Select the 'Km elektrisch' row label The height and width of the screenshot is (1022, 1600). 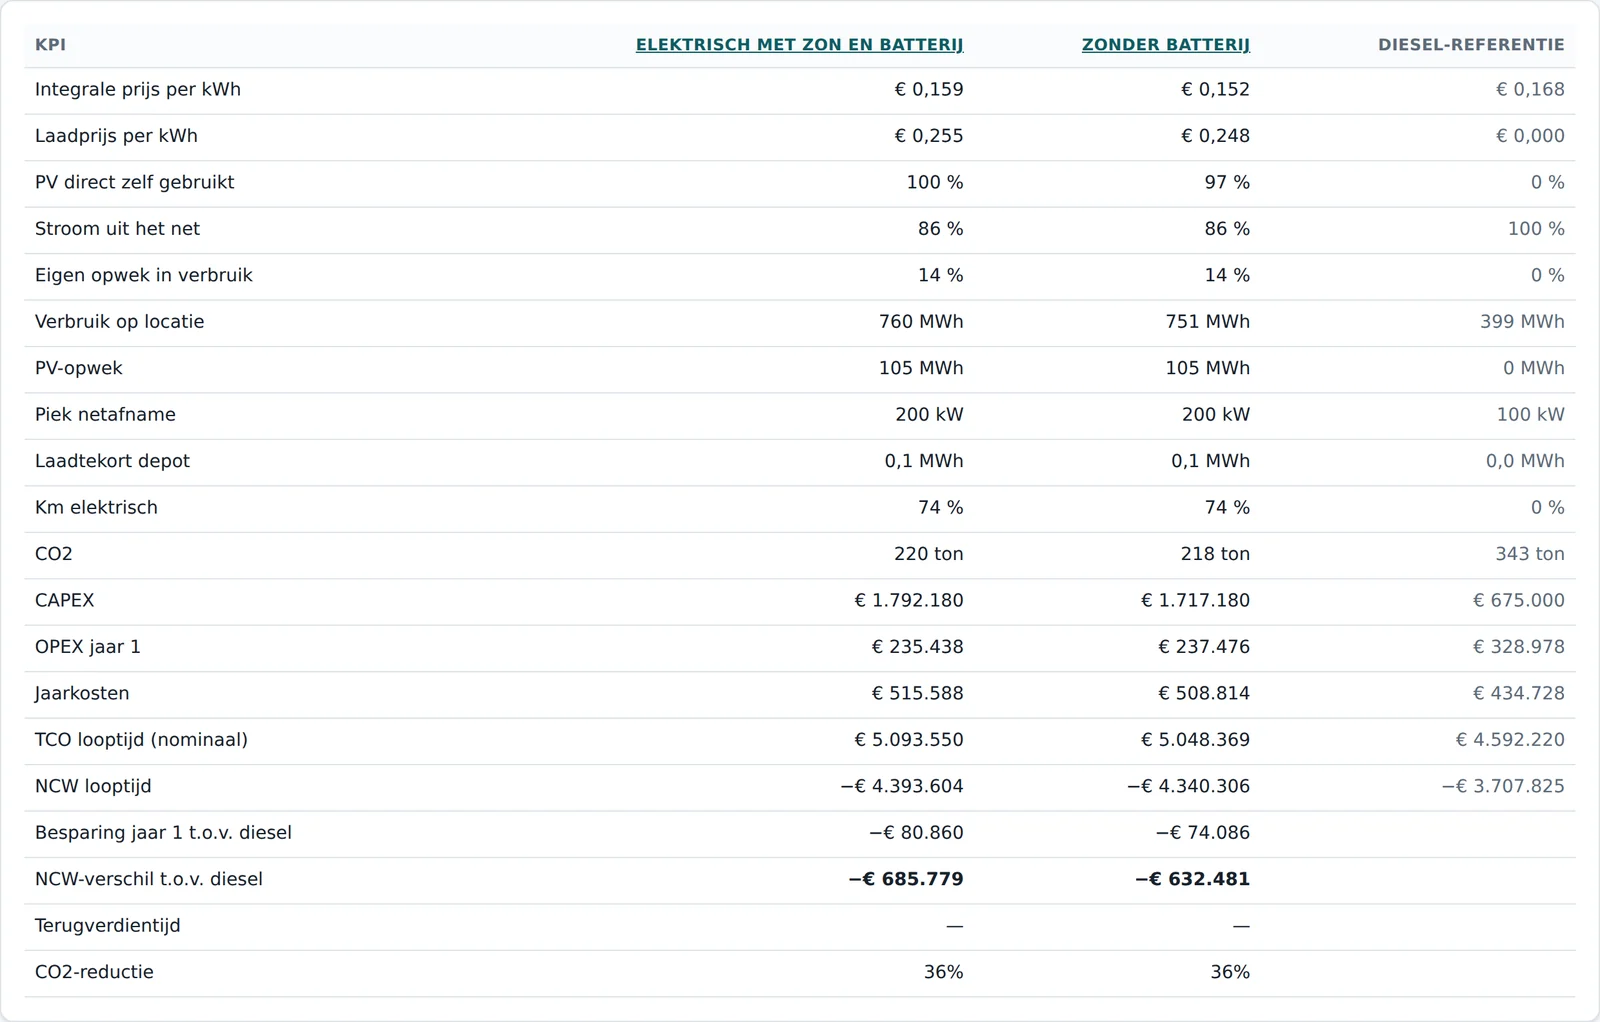(96, 508)
